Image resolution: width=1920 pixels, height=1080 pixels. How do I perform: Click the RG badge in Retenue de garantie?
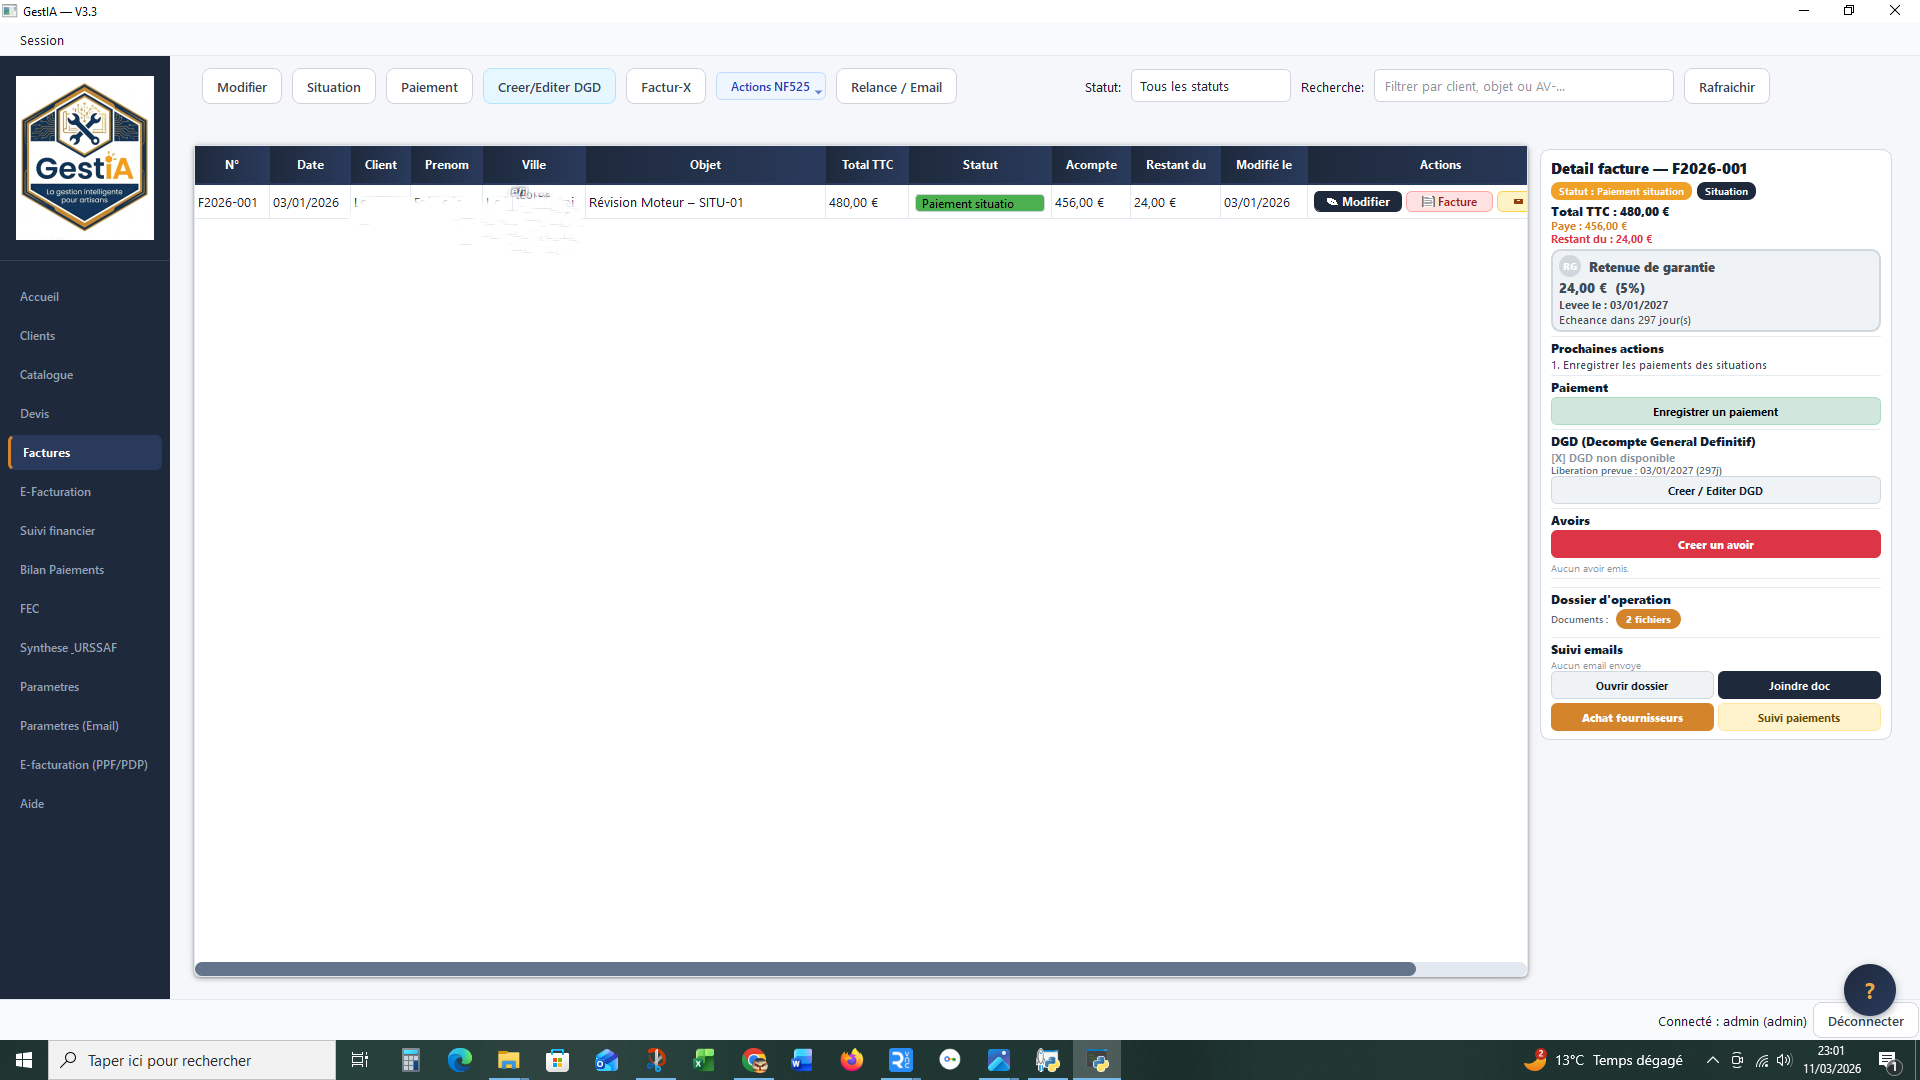tap(1570, 267)
